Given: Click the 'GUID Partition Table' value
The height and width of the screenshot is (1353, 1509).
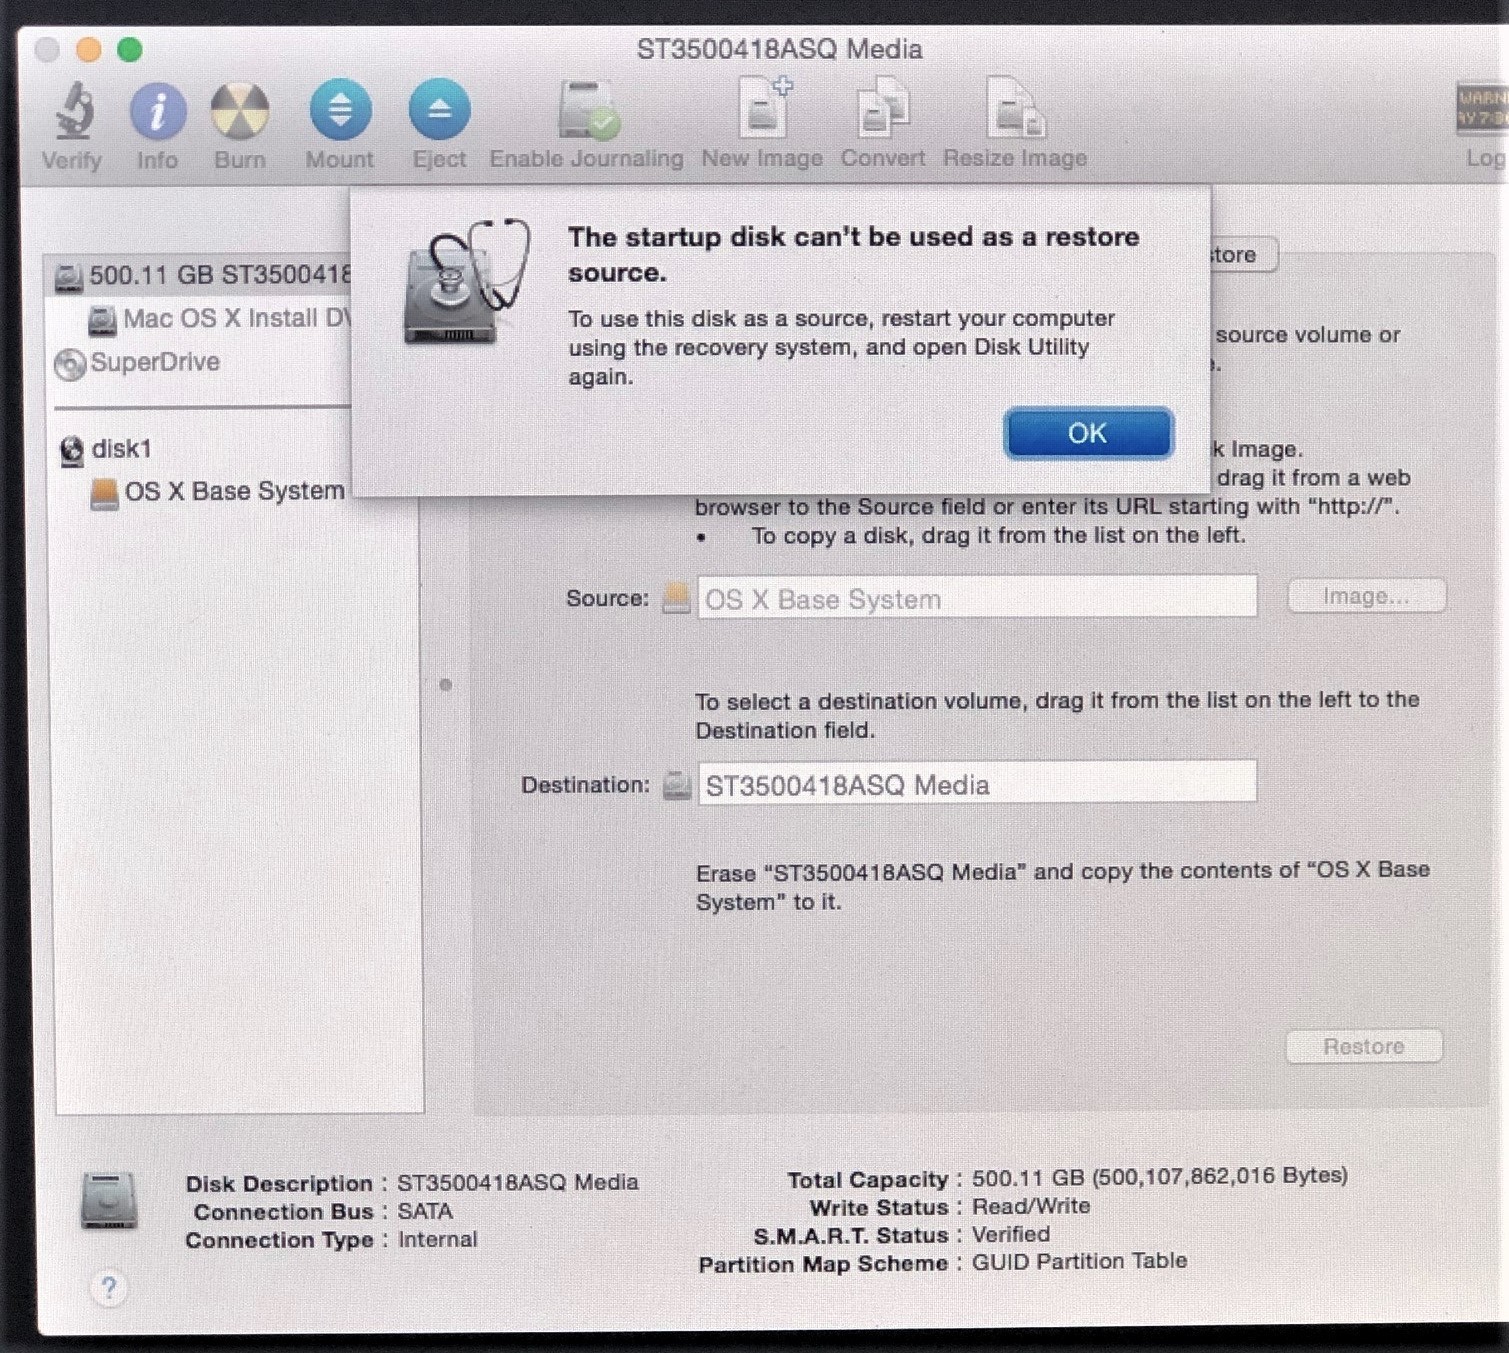Looking at the screenshot, I should (1080, 1261).
